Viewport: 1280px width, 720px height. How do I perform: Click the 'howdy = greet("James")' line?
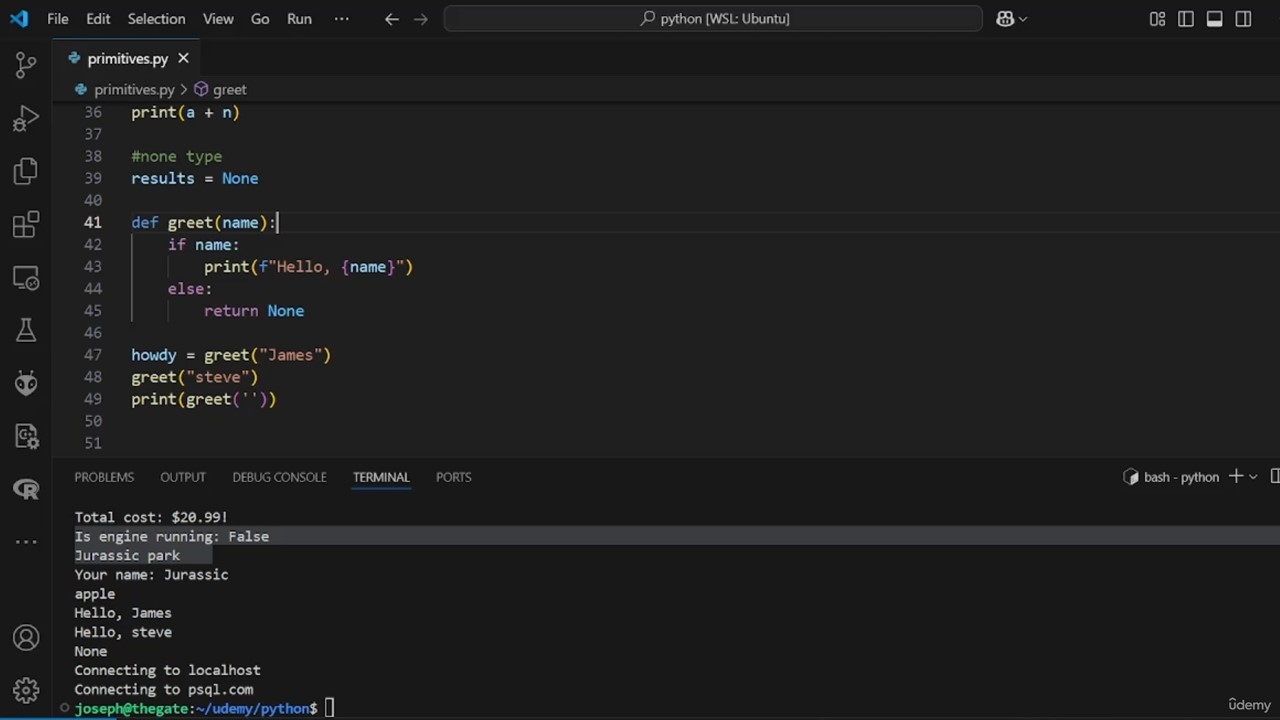click(231, 355)
